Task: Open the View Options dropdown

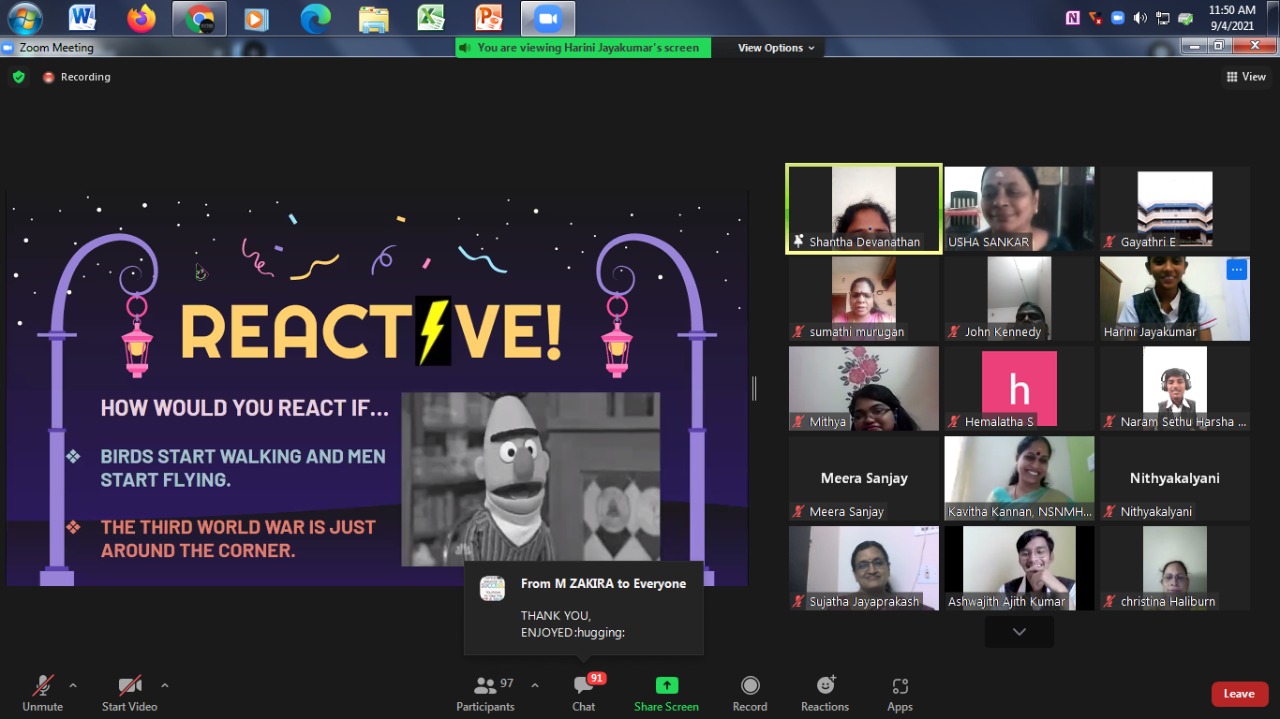Action: pos(776,48)
